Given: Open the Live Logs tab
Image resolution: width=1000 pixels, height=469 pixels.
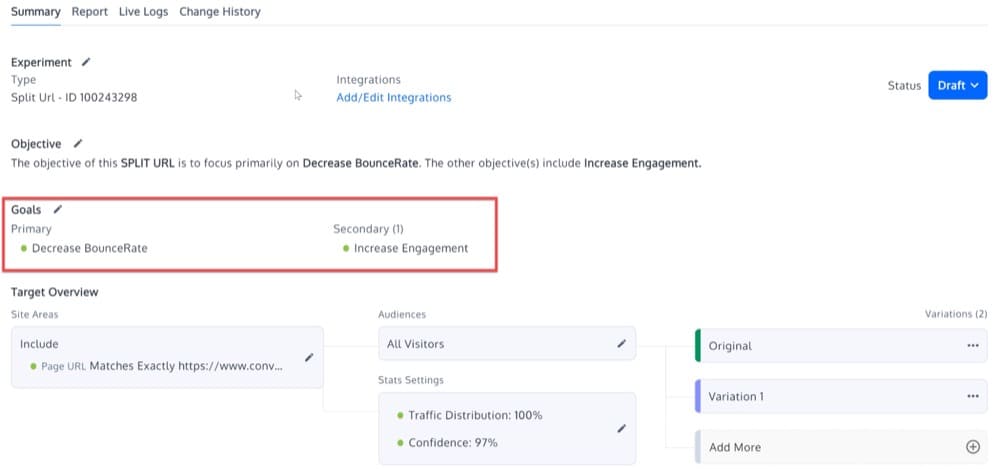Looking at the screenshot, I should 143,11.
